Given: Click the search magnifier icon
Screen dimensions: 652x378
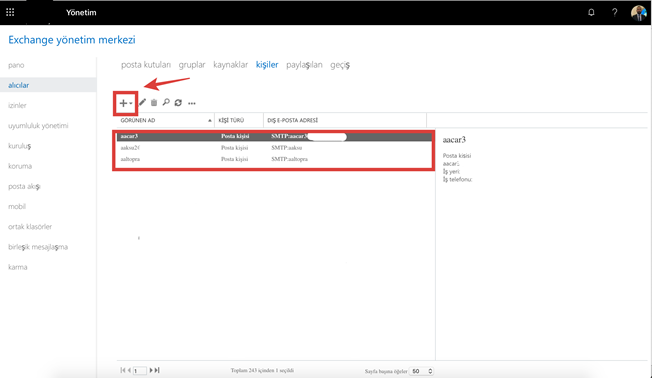Looking at the screenshot, I should (166, 102).
